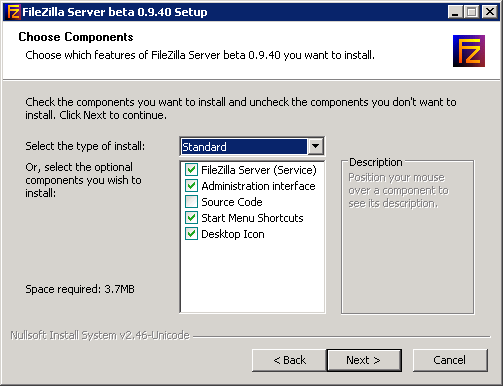Click the Desktop Icon component label
The width and height of the screenshot is (503, 386).
(x=233, y=234)
